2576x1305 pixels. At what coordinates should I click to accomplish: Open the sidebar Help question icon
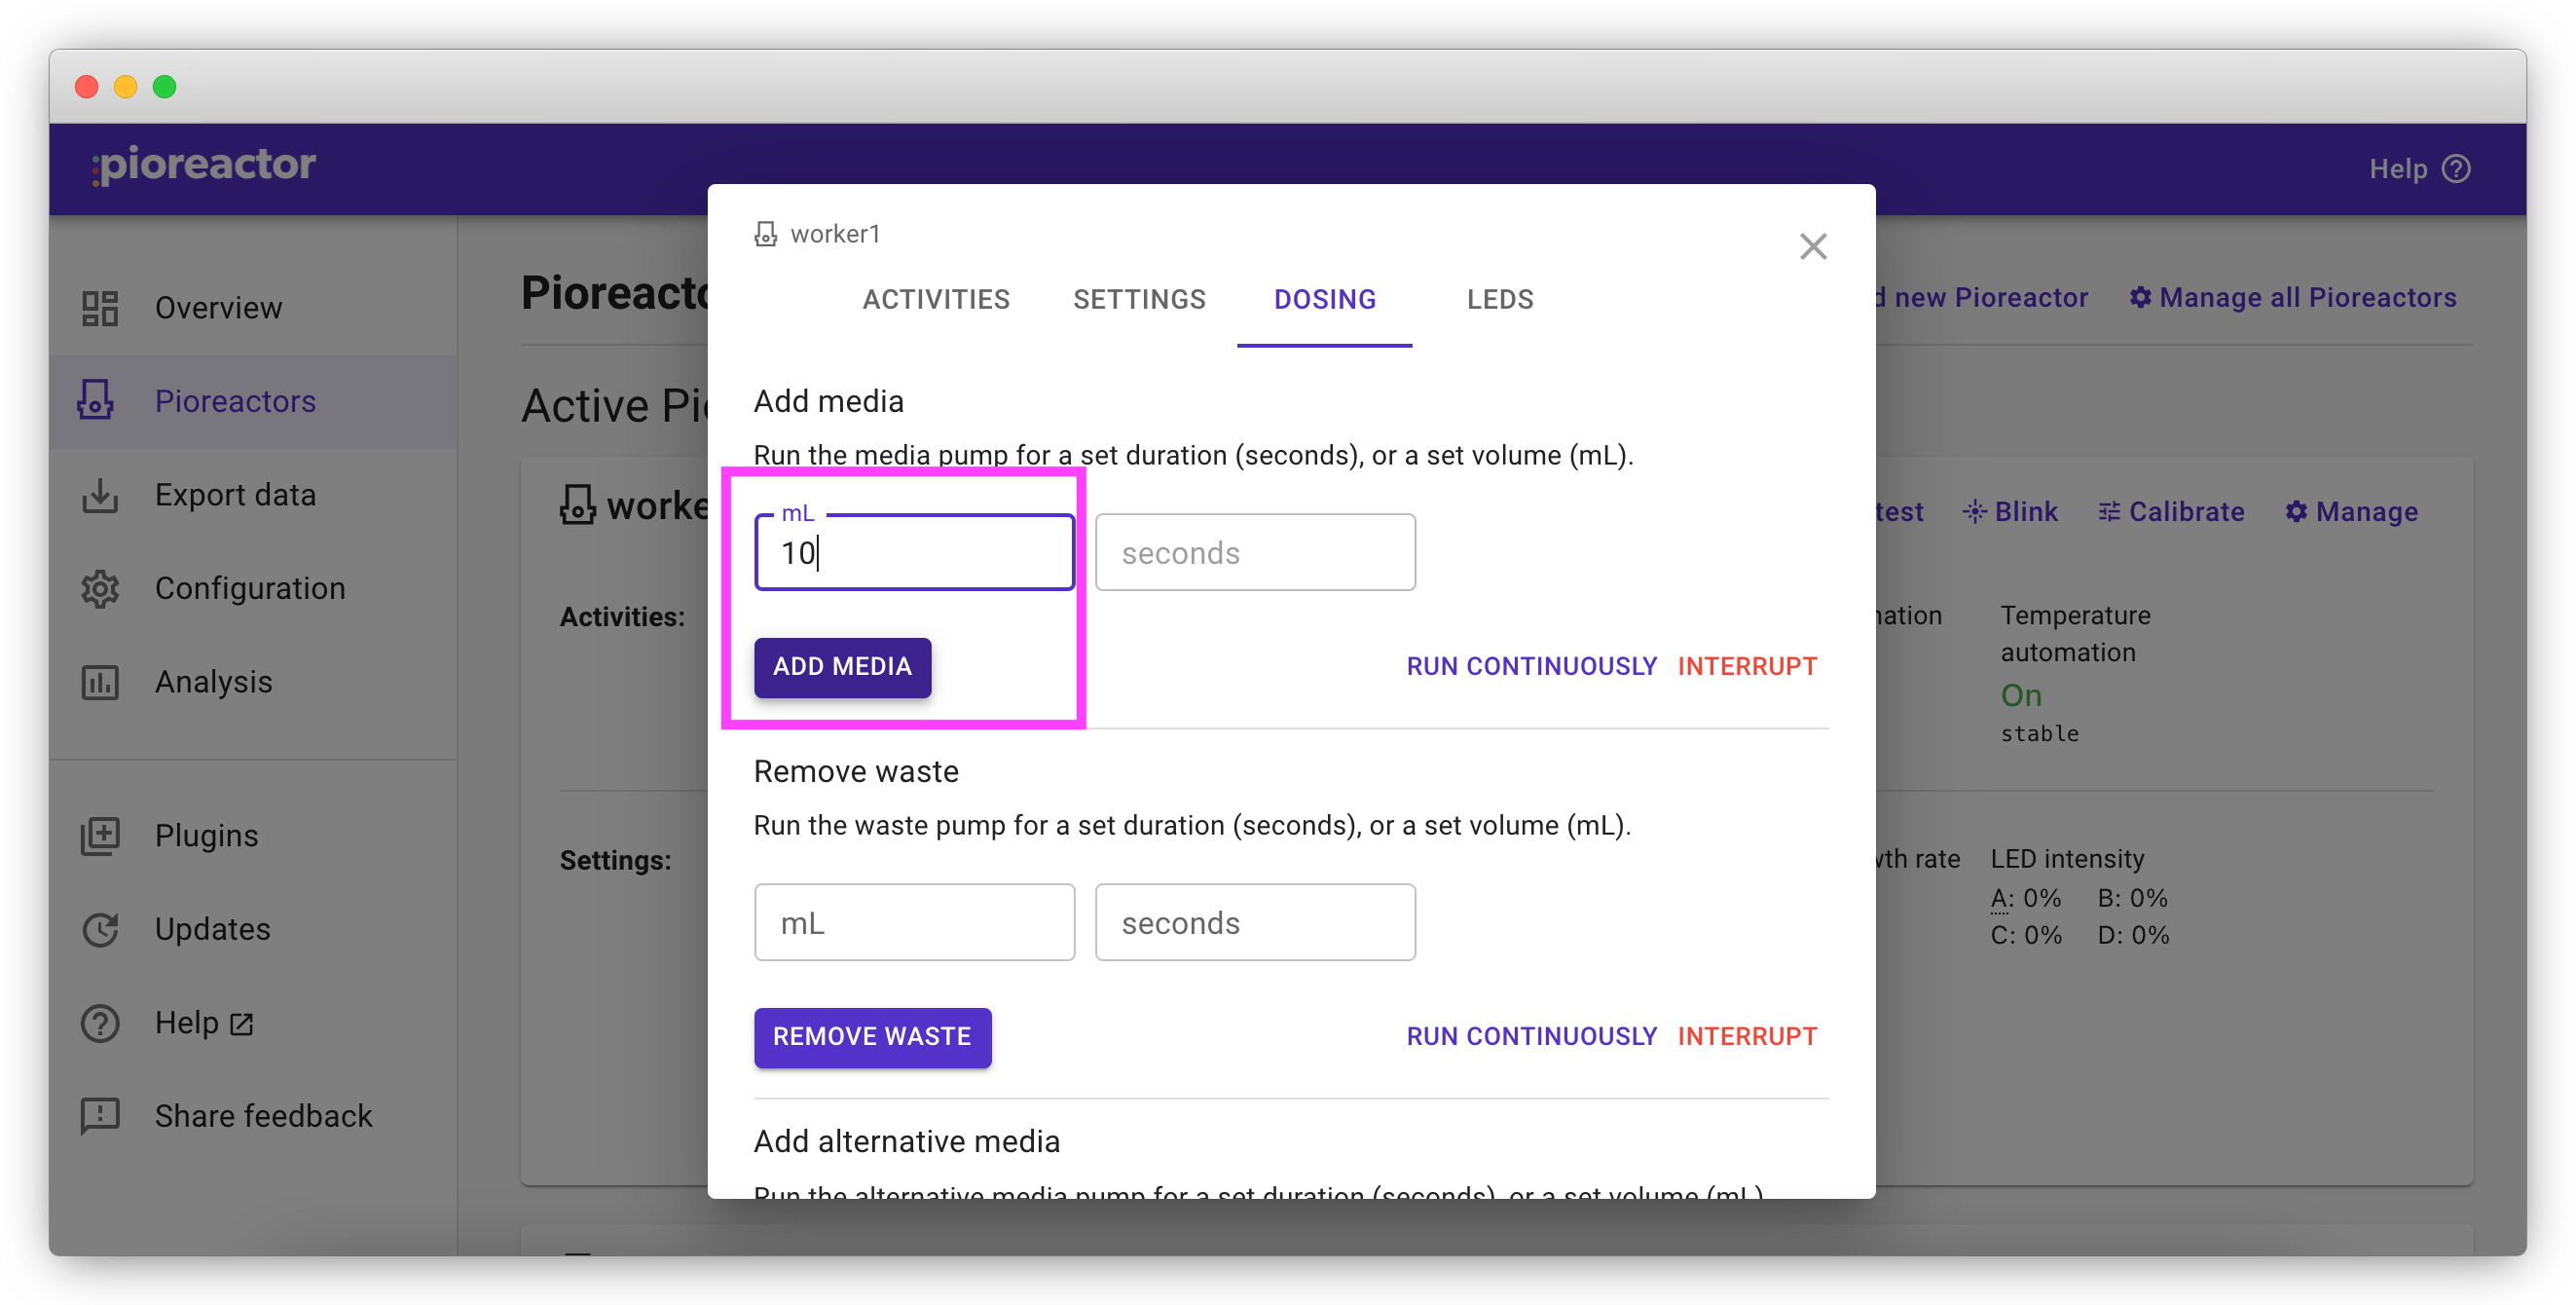click(x=100, y=1023)
